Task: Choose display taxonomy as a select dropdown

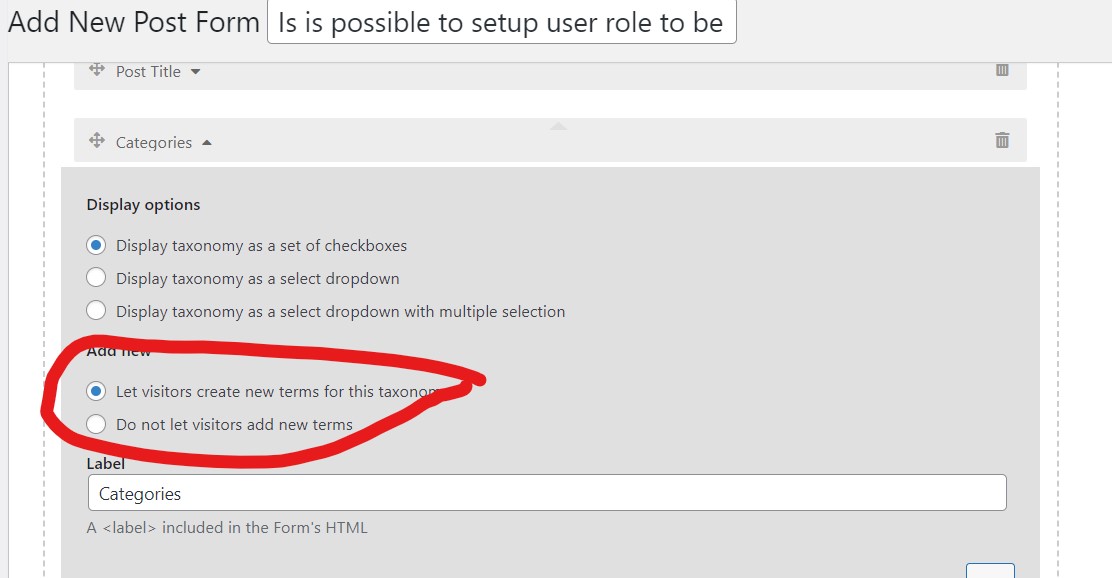Action: pos(96,278)
